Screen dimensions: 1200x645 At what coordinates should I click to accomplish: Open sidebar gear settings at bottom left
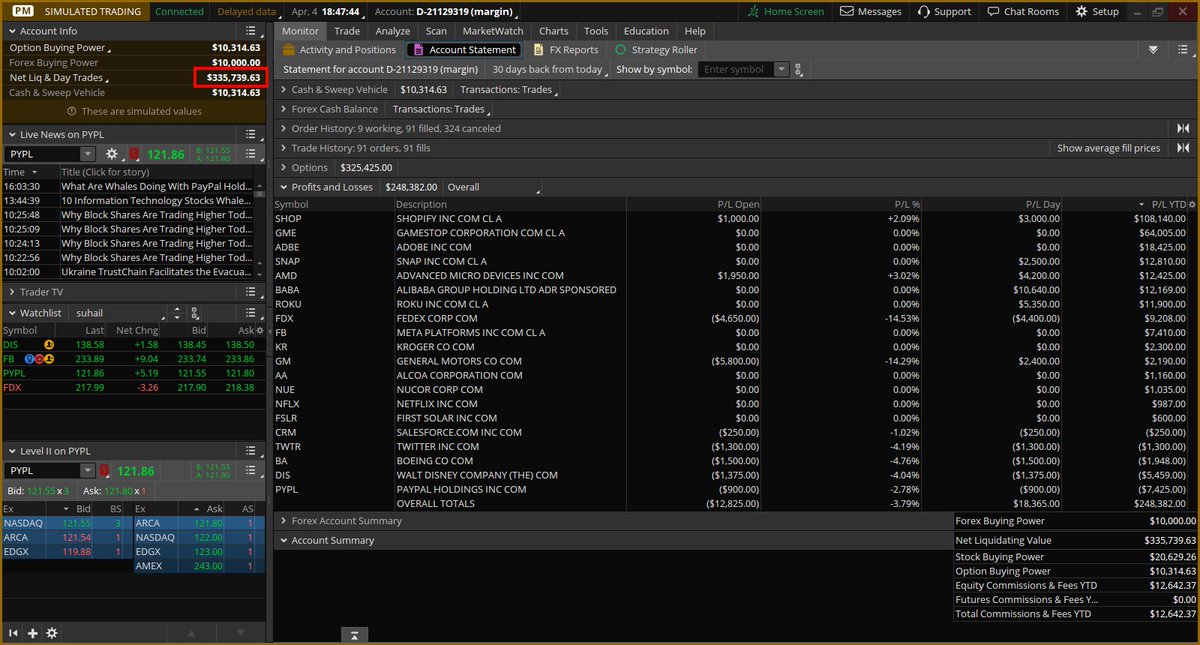pos(52,633)
